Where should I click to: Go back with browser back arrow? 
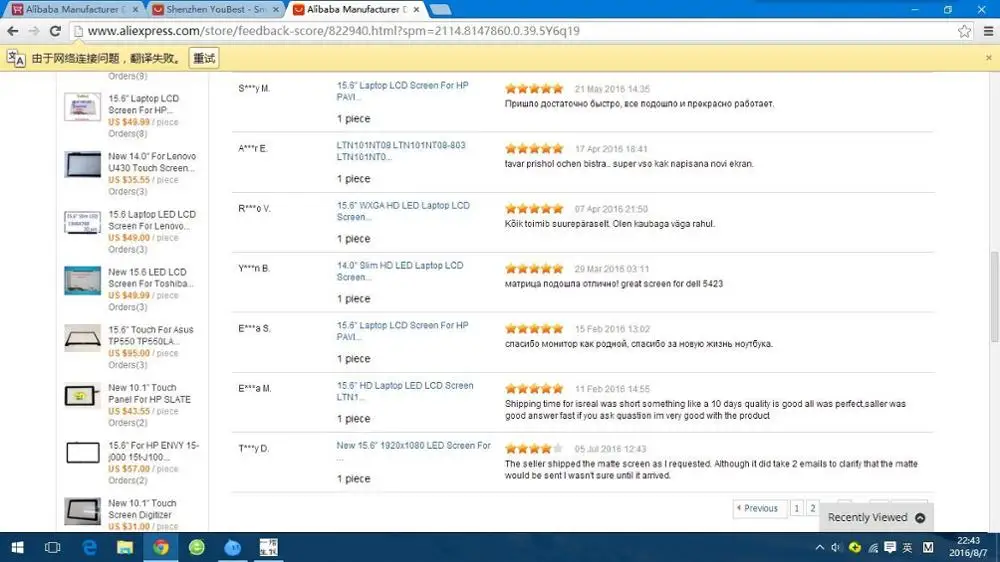[13, 31]
